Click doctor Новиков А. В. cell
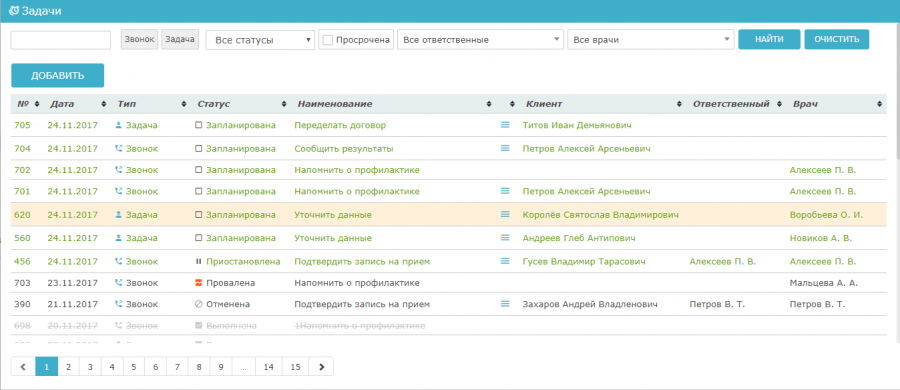Screen dimensions: 900x390 tap(821, 238)
